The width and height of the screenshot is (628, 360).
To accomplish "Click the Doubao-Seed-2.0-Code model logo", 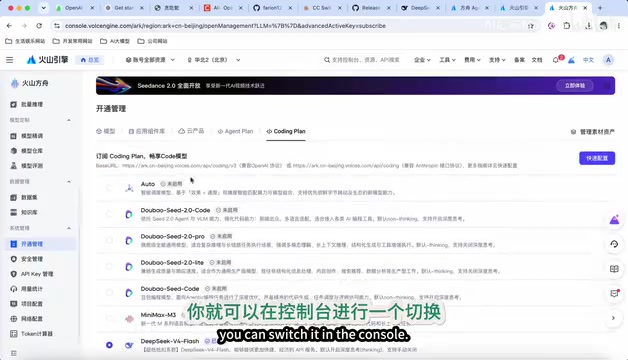I will tap(129, 214).
